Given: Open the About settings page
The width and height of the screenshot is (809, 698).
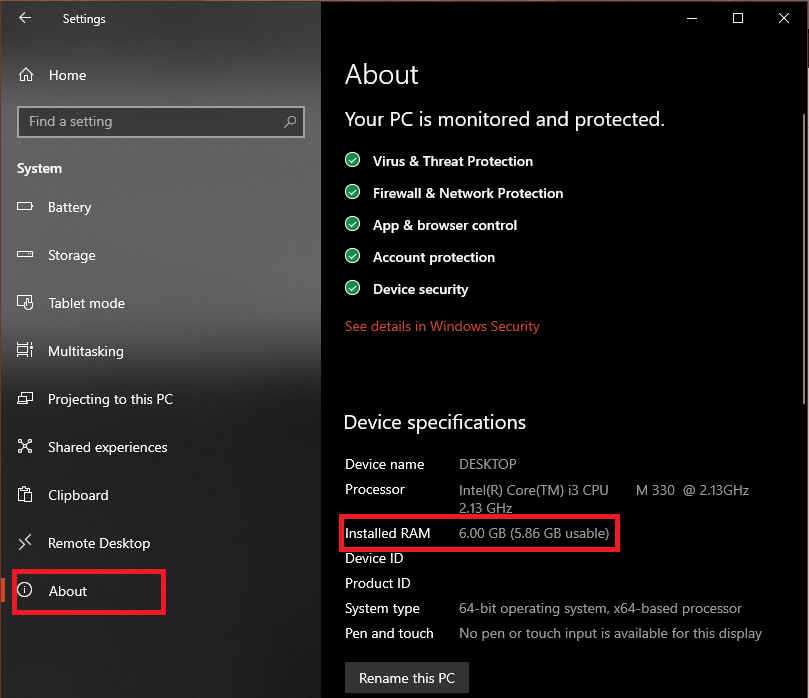Looking at the screenshot, I should tap(68, 591).
